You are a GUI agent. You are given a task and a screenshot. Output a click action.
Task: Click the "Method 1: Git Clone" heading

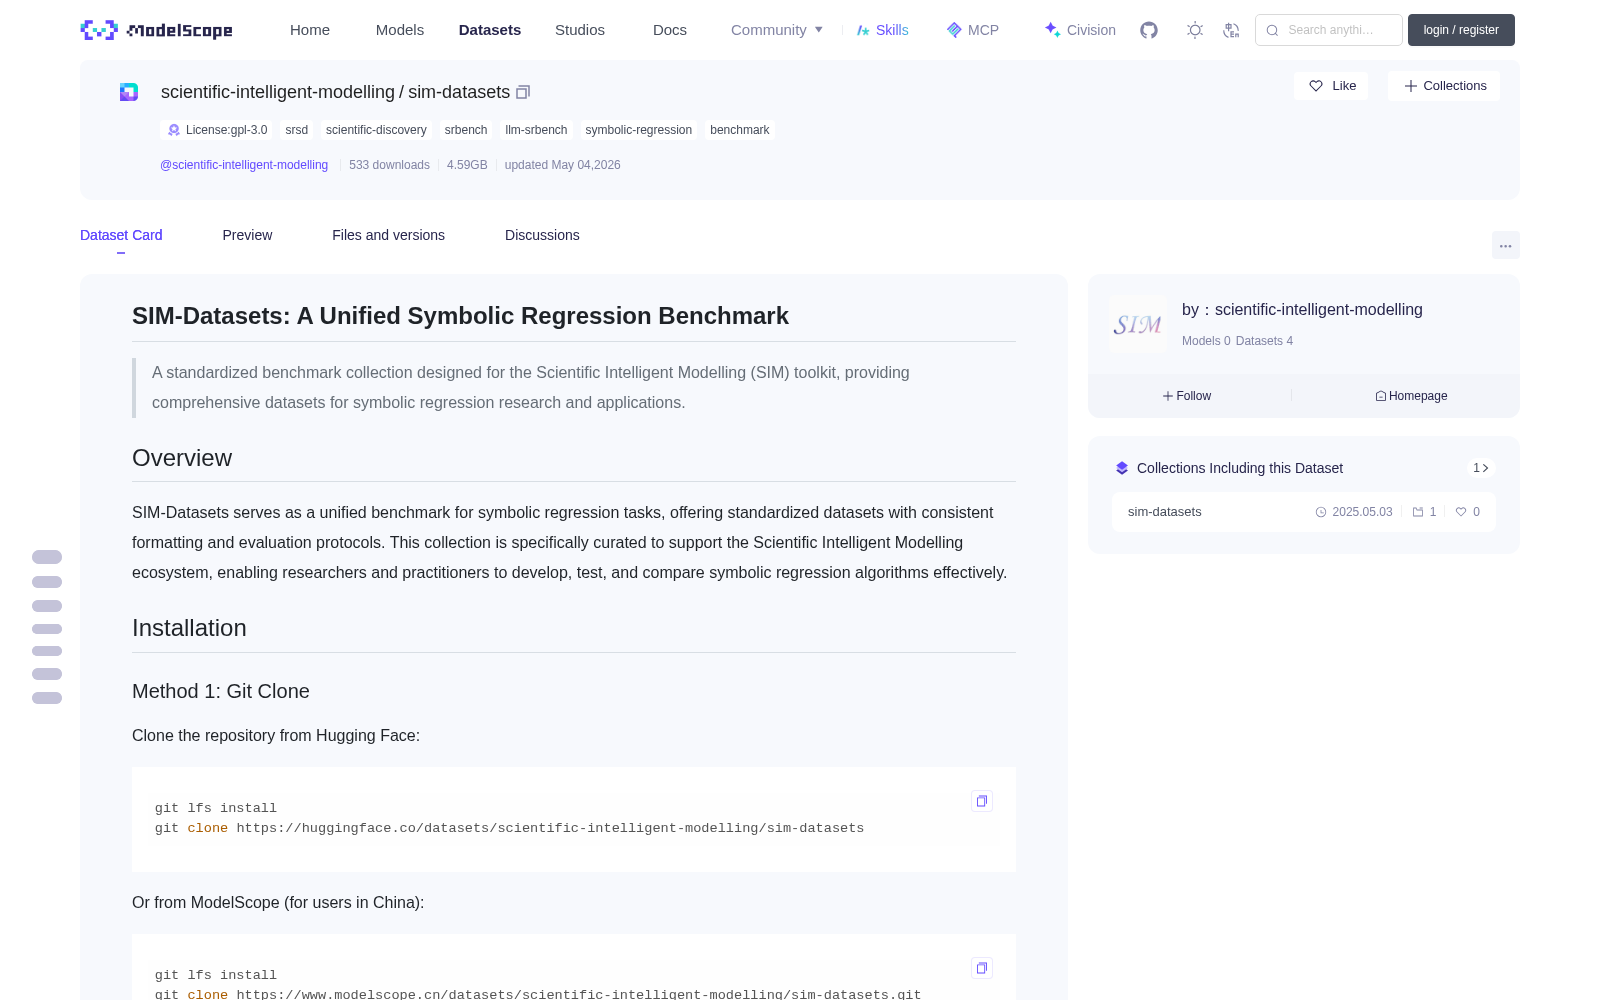221,691
